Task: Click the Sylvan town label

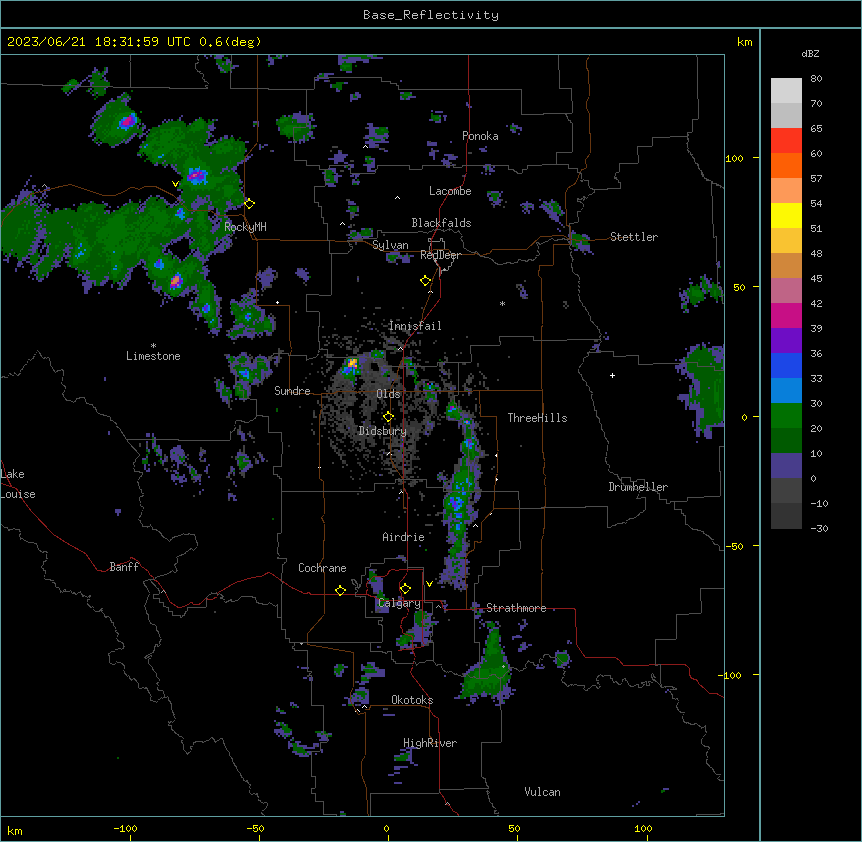Action: (390, 245)
